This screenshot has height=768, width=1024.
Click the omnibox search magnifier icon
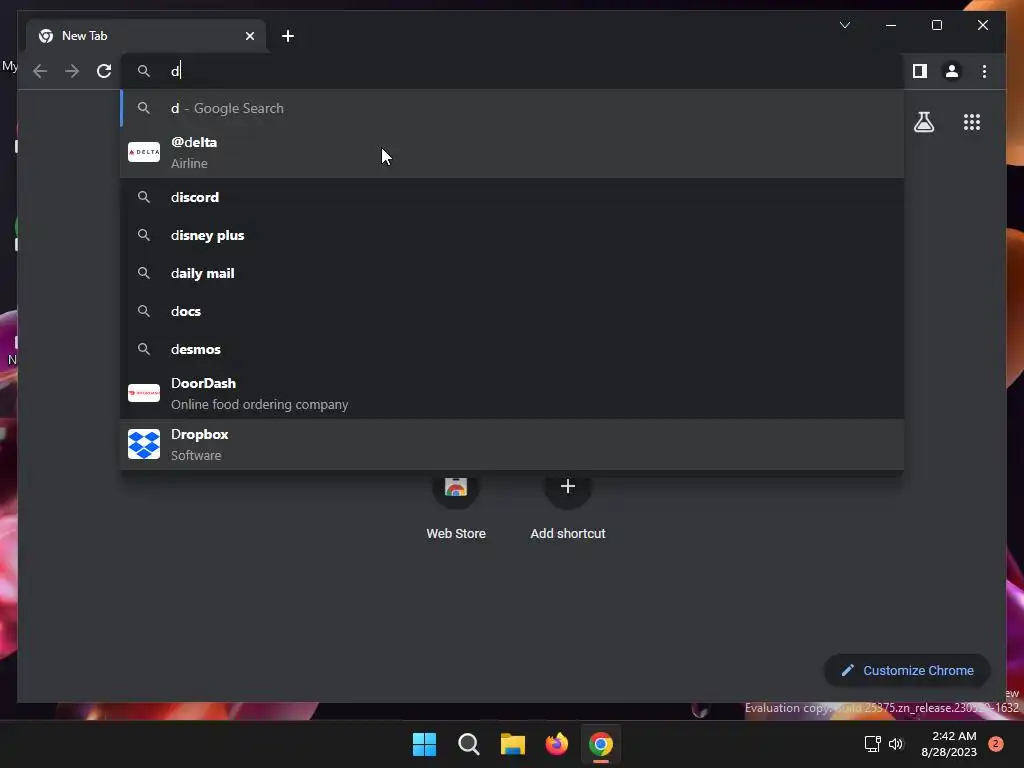tap(144, 71)
